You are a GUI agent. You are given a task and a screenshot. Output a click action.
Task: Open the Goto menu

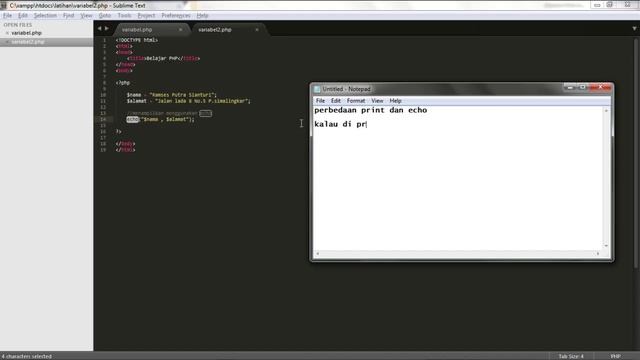[x=105, y=16]
